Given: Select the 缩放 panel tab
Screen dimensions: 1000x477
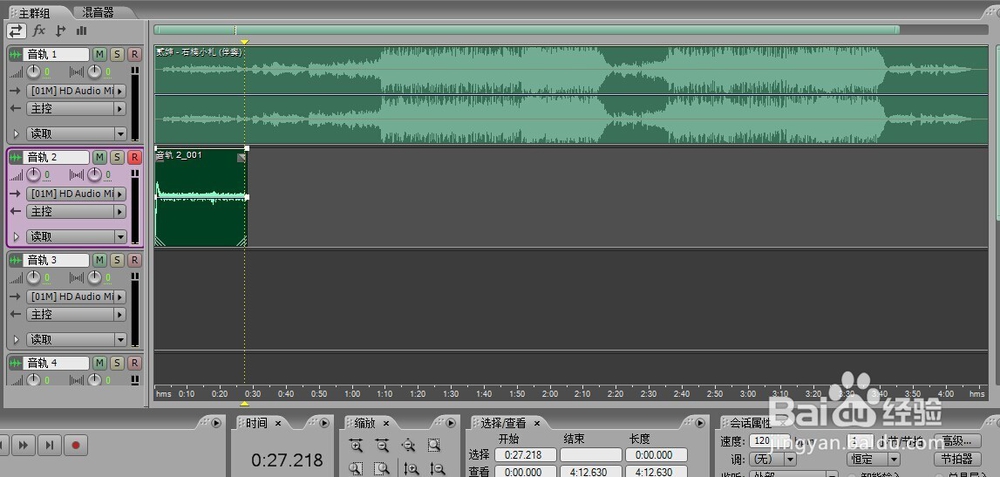Looking at the screenshot, I should click(365, 423).
